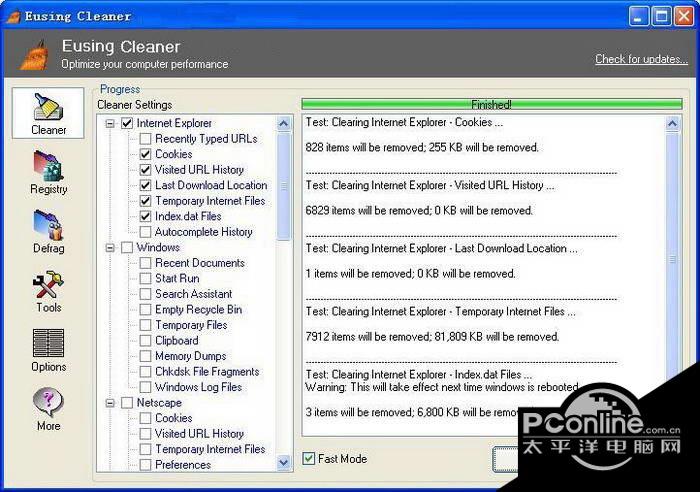700x492 pixels.
Task: Close the Eusing Cleaner window
Action: 684,17
